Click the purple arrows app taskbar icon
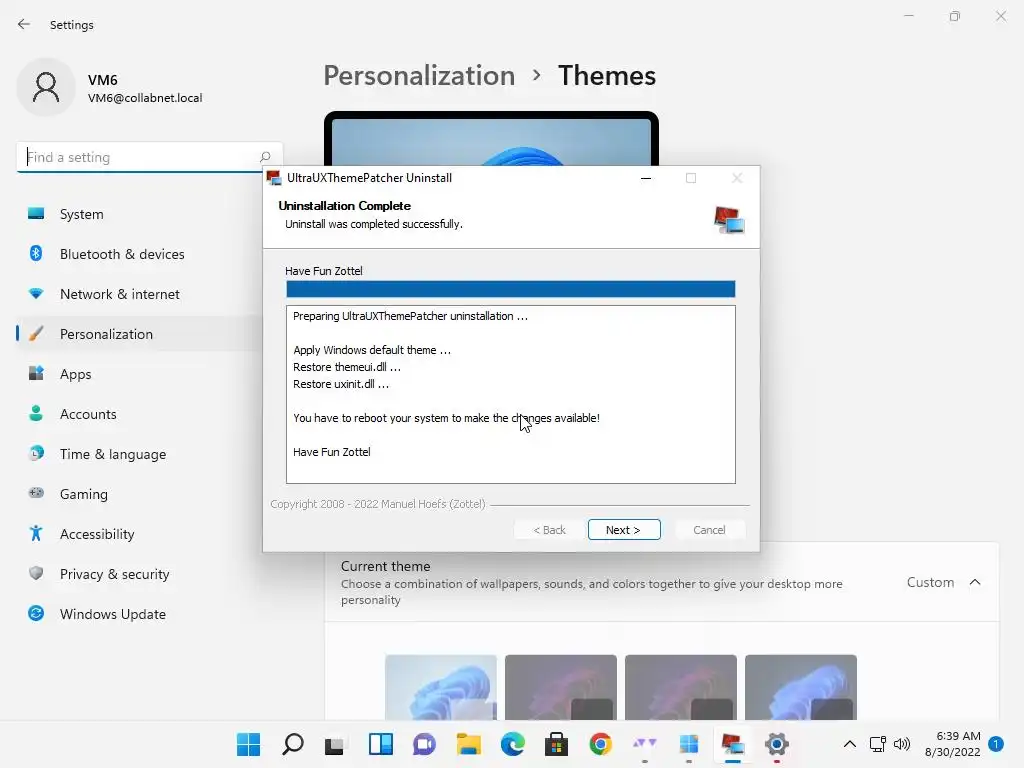Image resolution: width=1024 pixels, height=768 pixels. point(645,744)
